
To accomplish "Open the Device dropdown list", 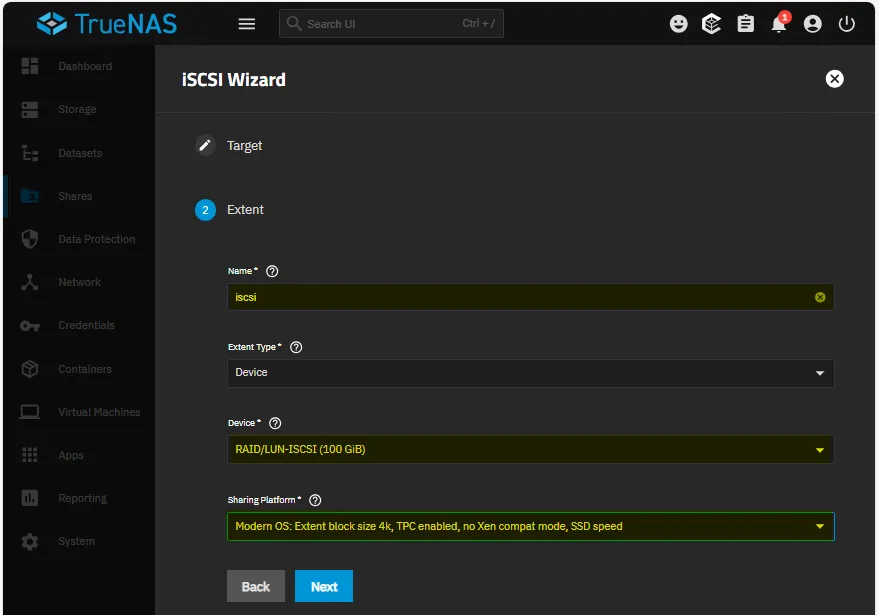I will [530, 449].
